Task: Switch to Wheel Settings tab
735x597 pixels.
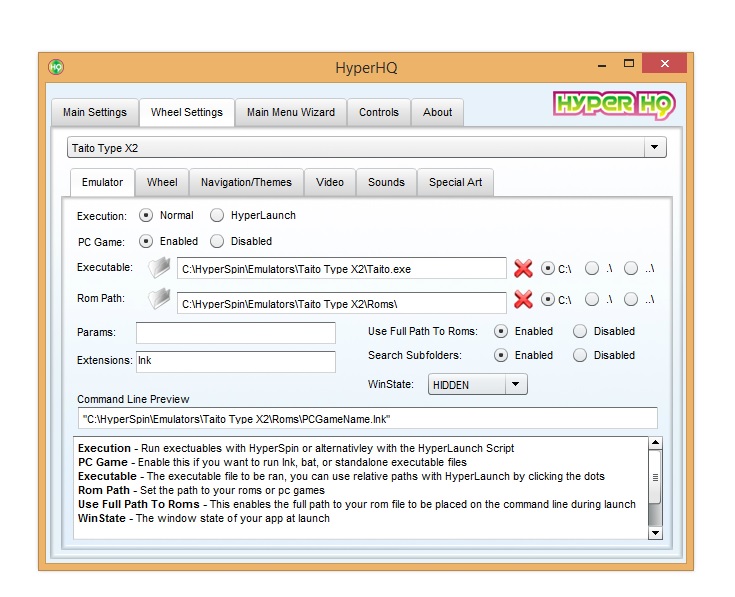Action: pyautogui.click(x=187, y=112)
